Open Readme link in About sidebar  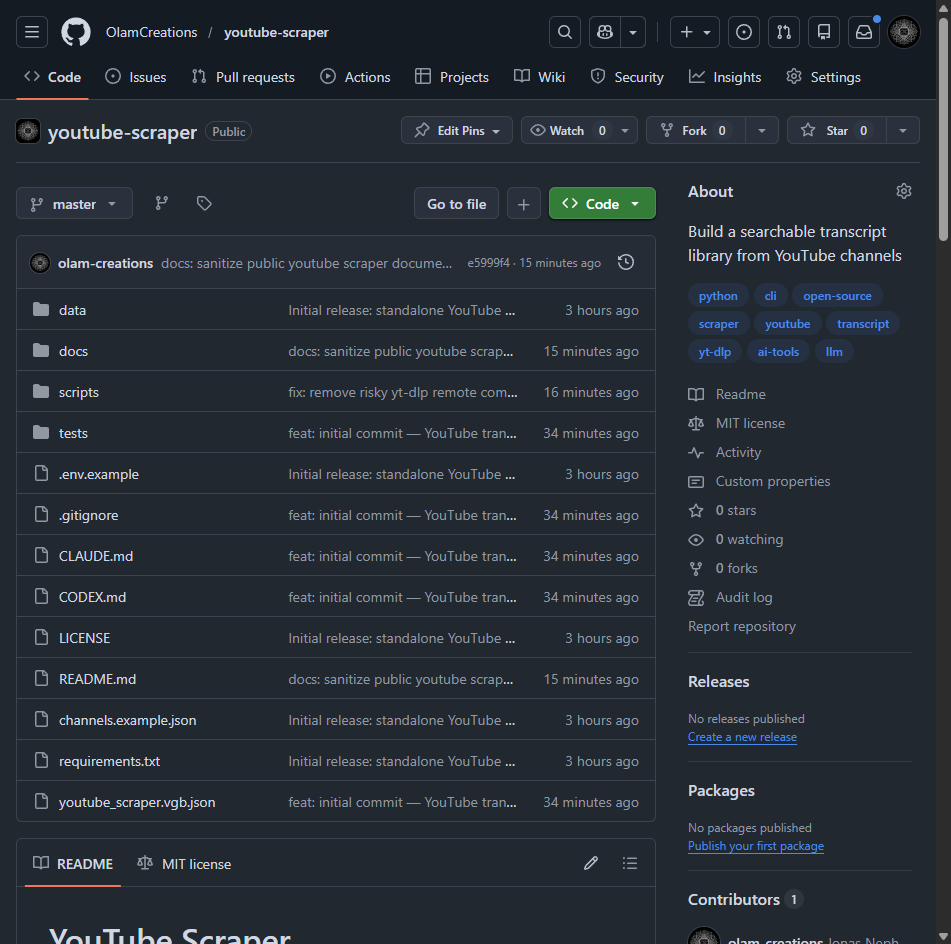(x=727, y=394)
